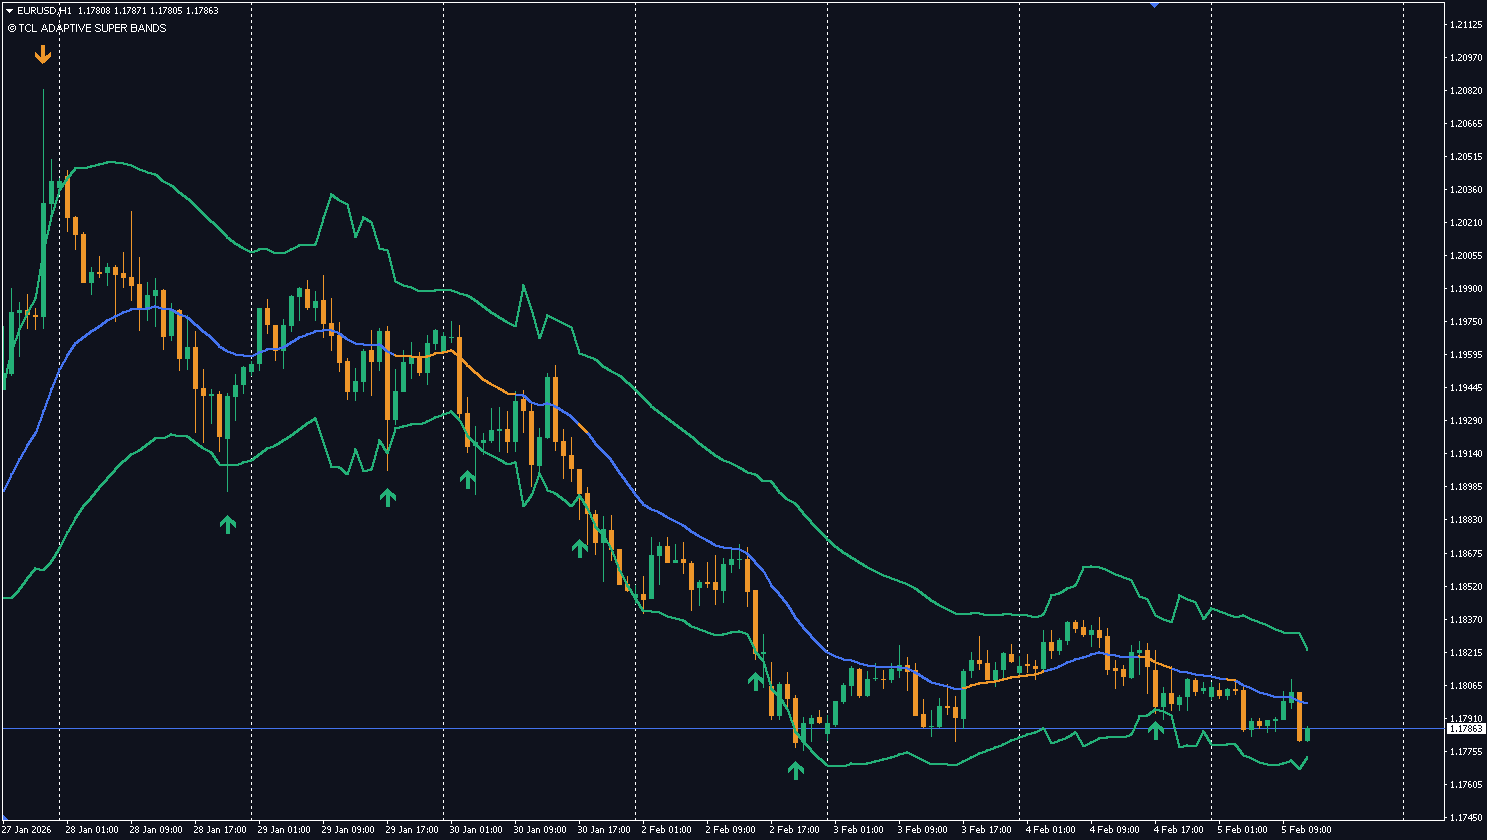Click the 1.21125 price scale label
1487x840 pixels.
click(1466, 25)
